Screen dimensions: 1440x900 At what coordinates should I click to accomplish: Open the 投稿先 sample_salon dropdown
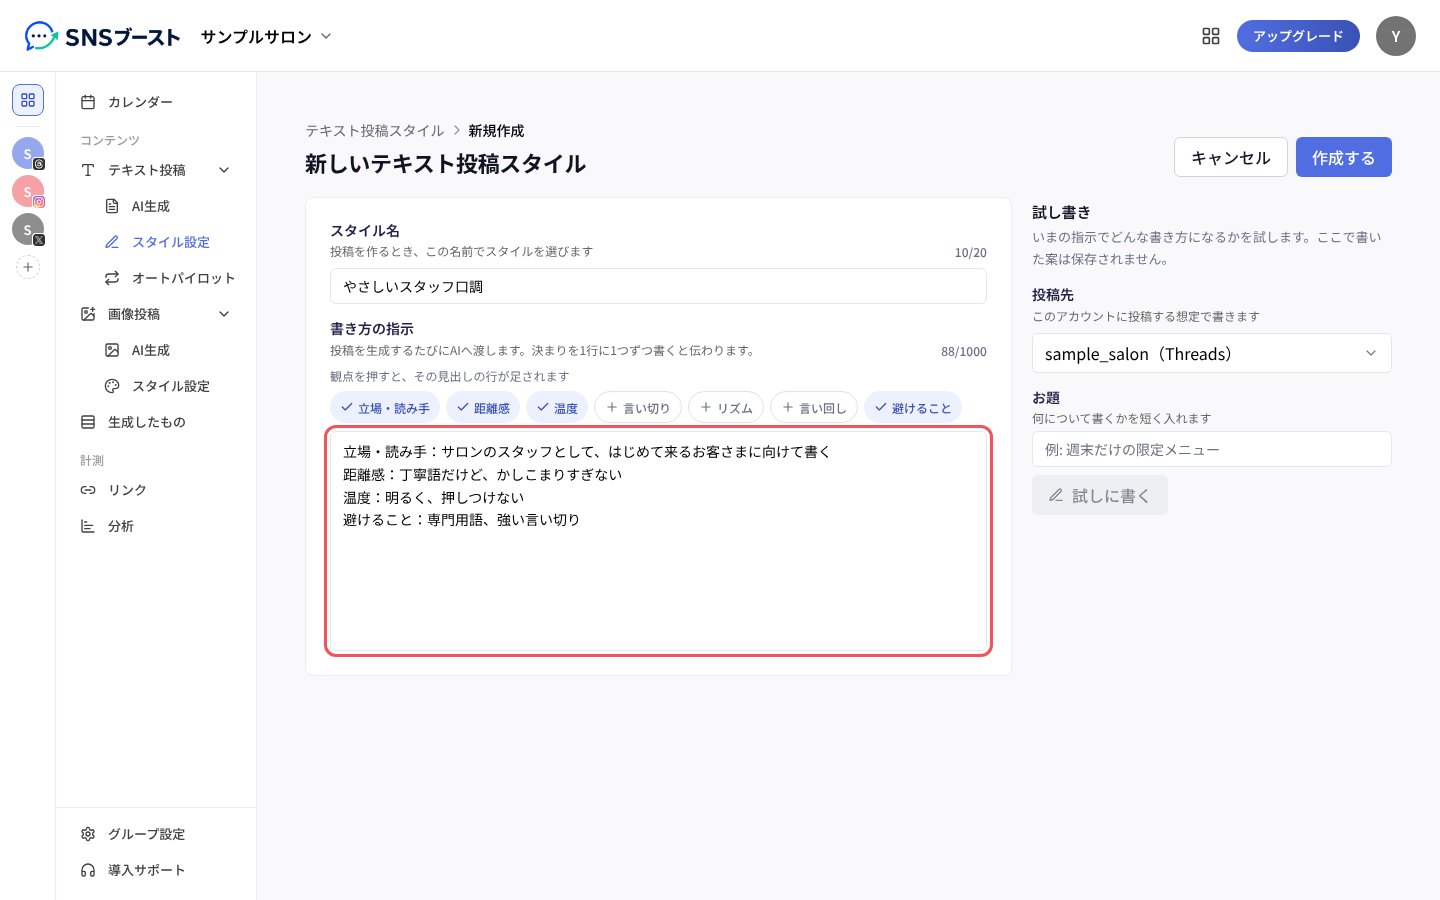tap(1212, 353)
